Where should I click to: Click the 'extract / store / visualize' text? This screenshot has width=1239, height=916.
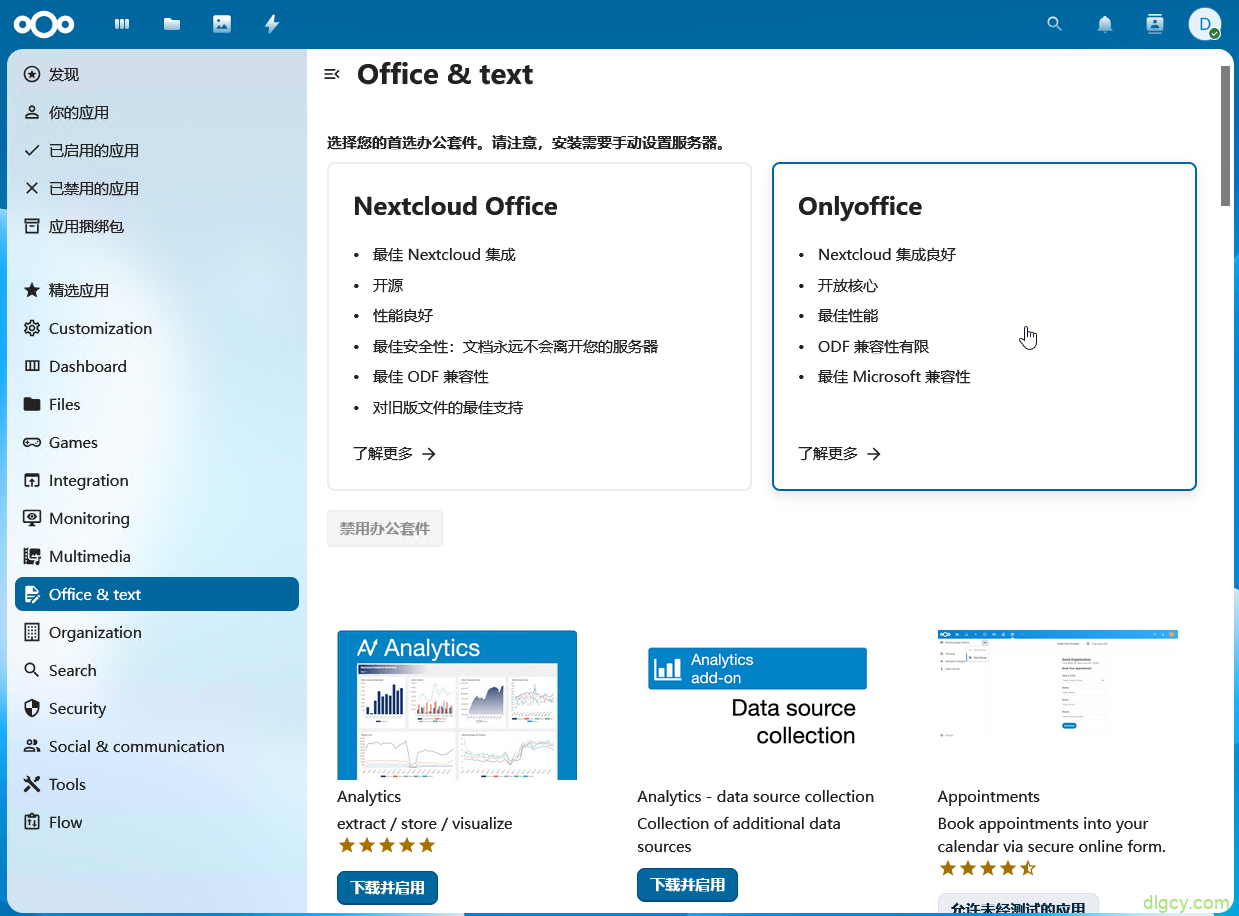tap(425, 823)
